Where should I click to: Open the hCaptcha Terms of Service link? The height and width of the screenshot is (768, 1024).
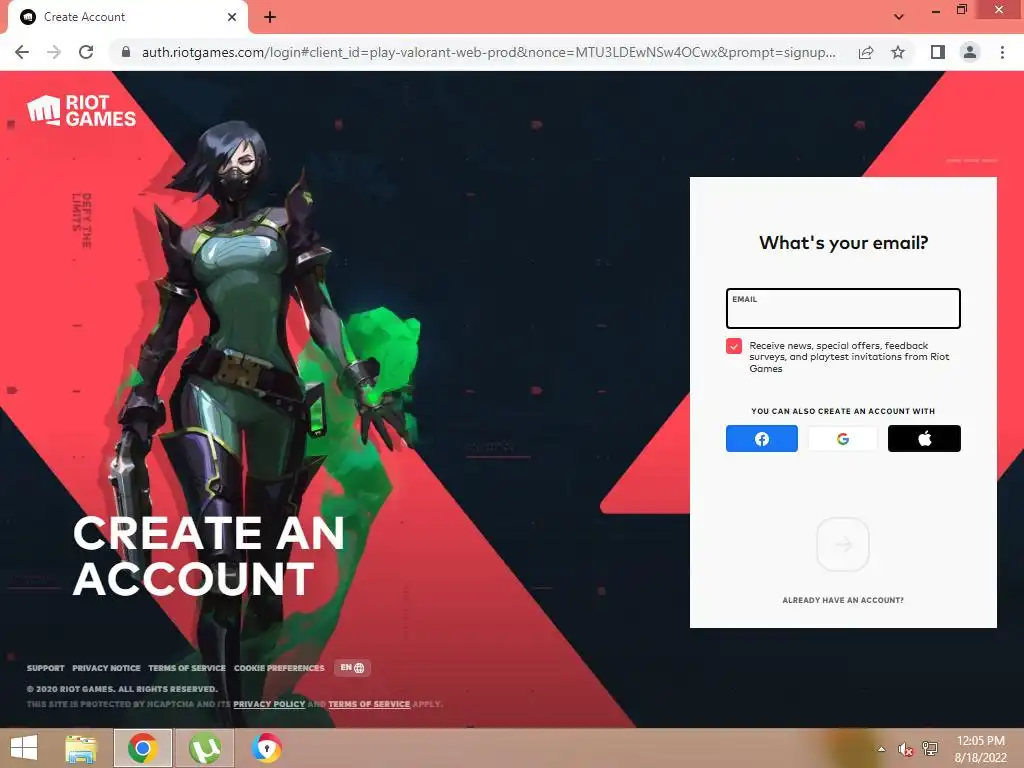[x=369, y=704]
